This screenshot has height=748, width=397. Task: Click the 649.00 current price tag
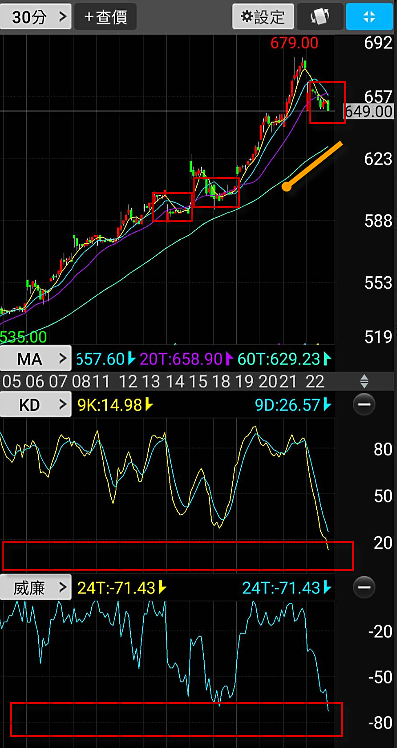coord(369,112)
